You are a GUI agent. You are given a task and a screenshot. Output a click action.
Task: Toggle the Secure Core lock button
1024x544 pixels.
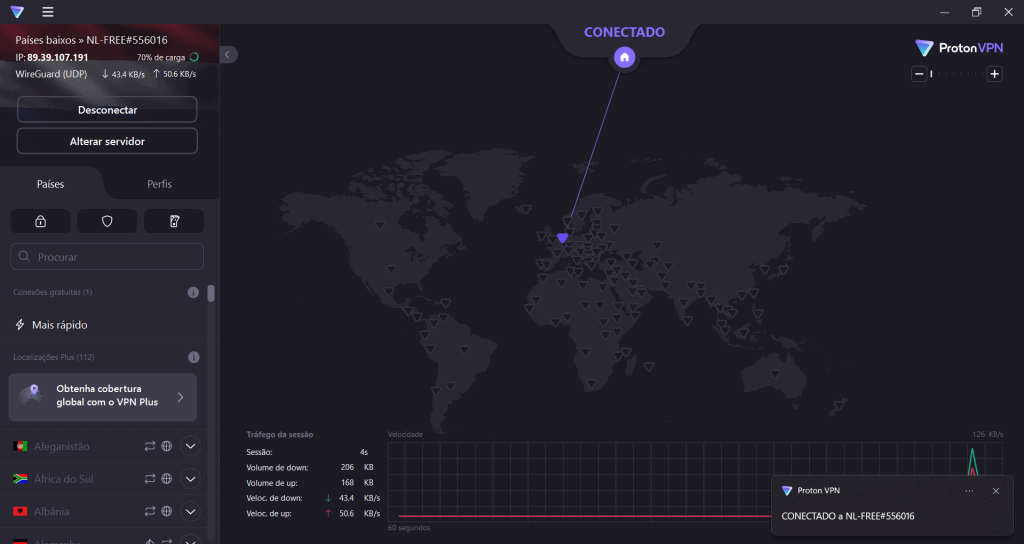[x=40, y=221]
